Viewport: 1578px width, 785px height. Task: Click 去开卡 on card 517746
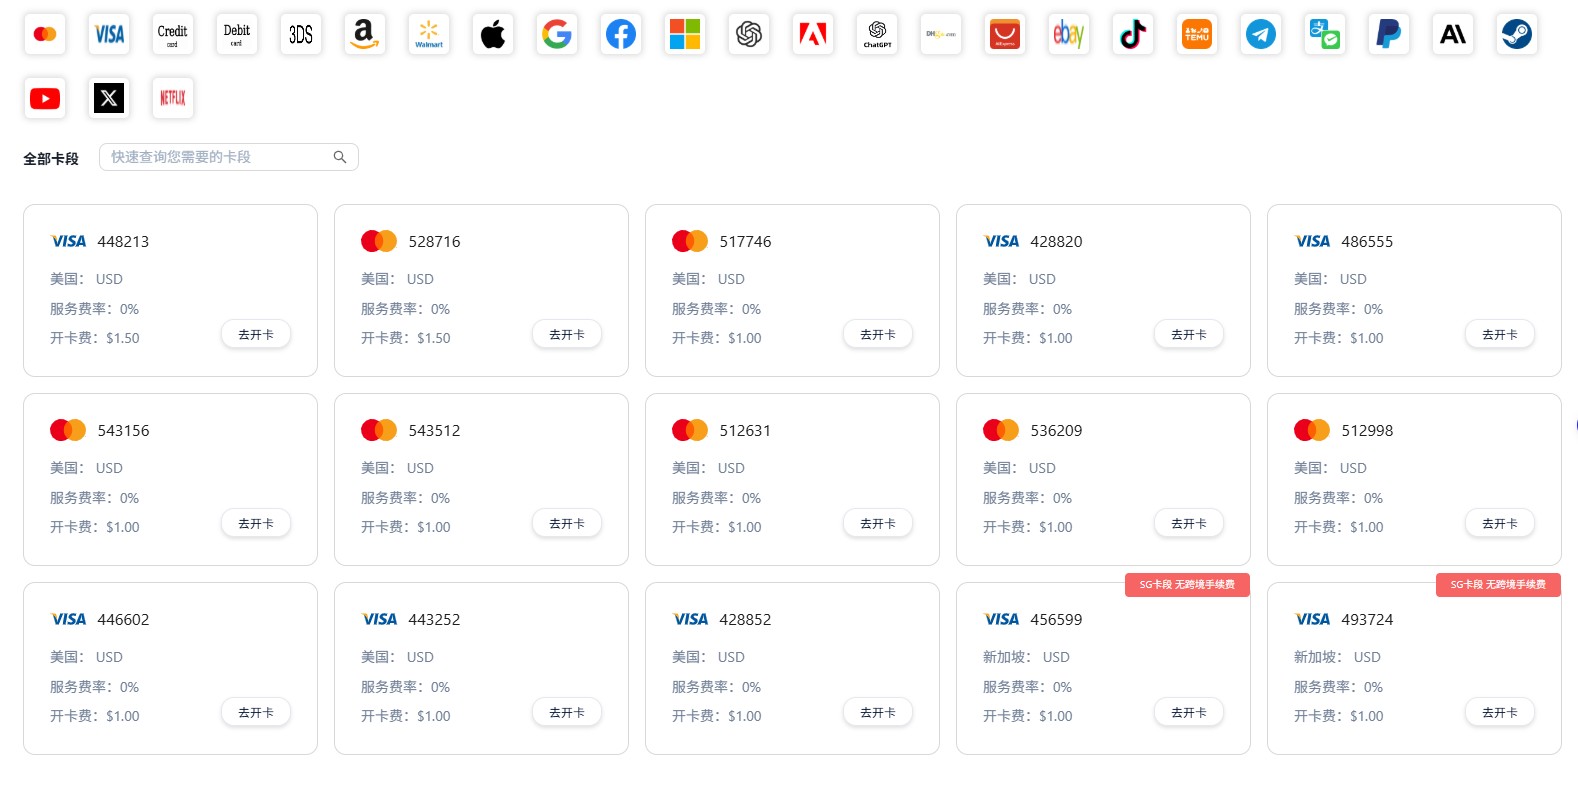(x=878, y=335)
